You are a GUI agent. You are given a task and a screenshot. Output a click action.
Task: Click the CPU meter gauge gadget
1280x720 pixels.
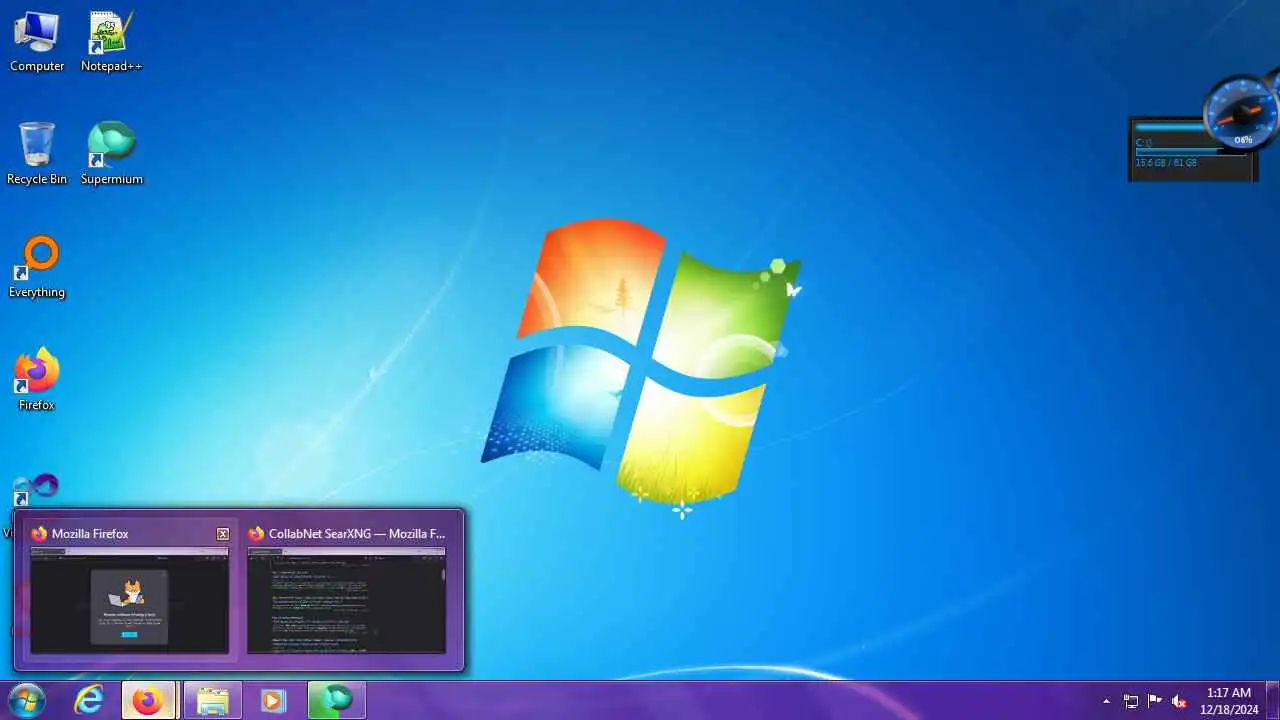point(1242,110)
